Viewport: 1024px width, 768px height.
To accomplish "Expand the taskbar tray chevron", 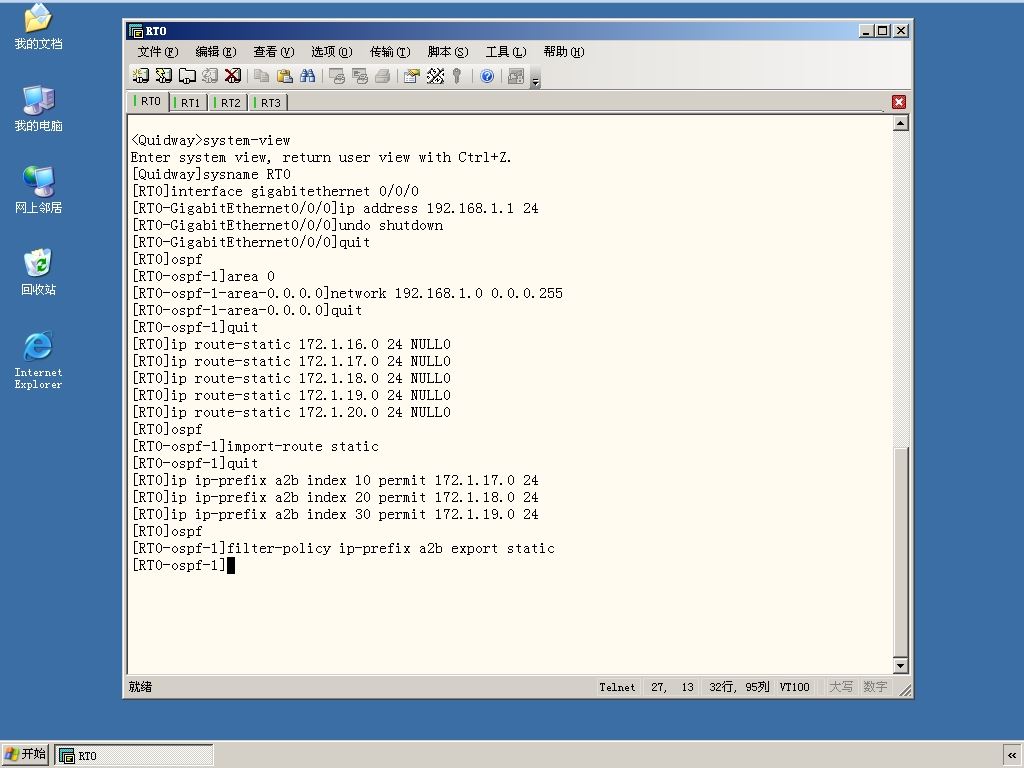I will coord(1012,756).
